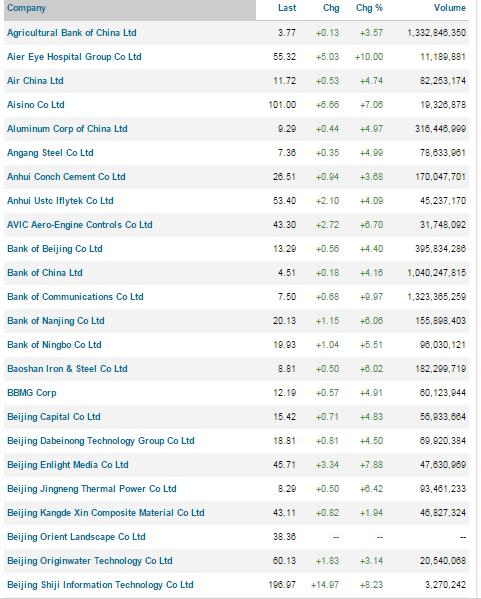Select Beijing Capital last price 15.42
Screen dimensions: 481x599
[x=284, y=417]
